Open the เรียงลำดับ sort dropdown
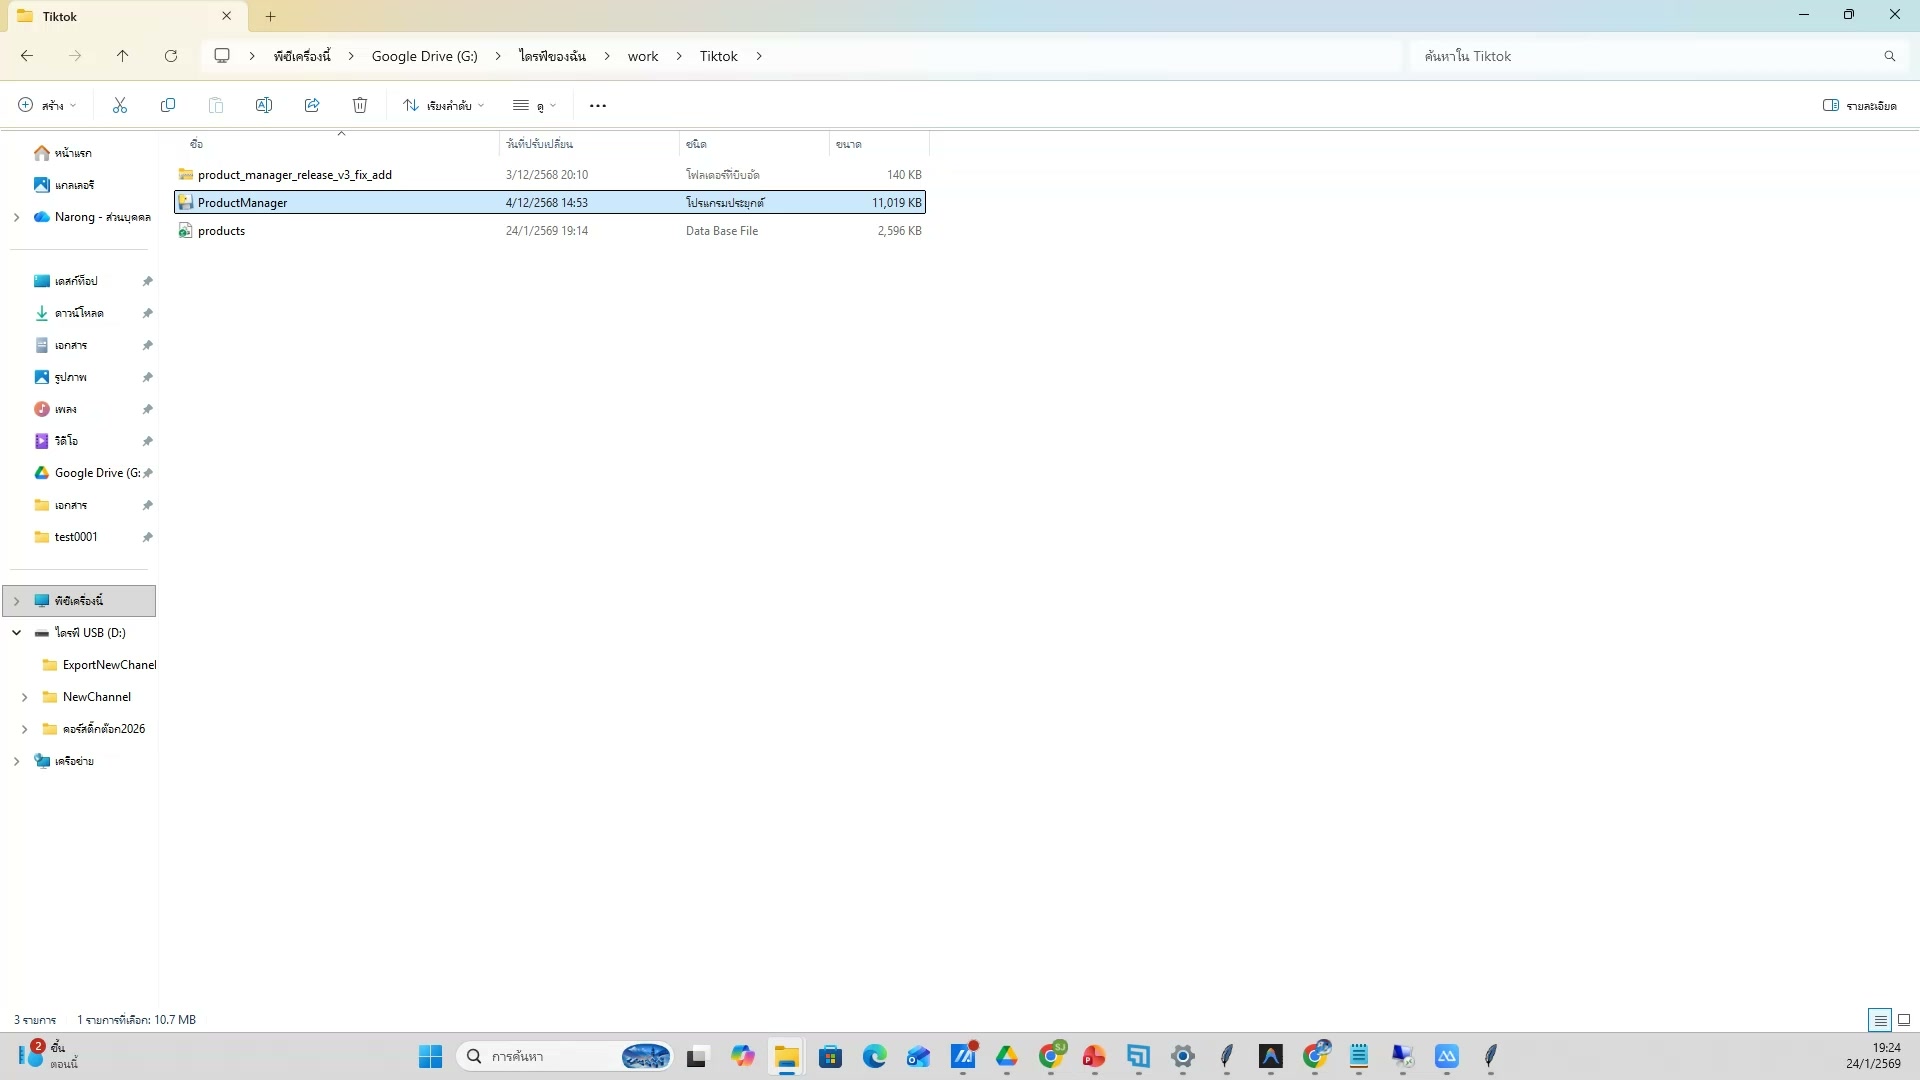 click(443, 105)
